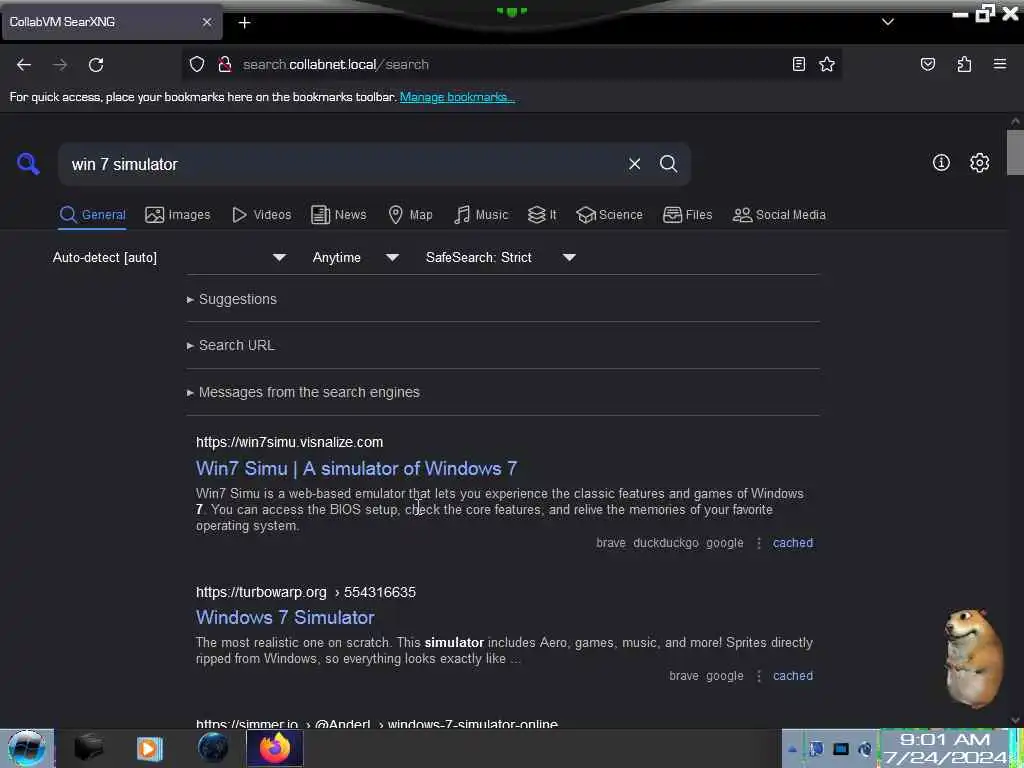Viewport: 1024px width, 768px height.
Task: Expand Messages from the search engines
Action: (x=303, y=392)
